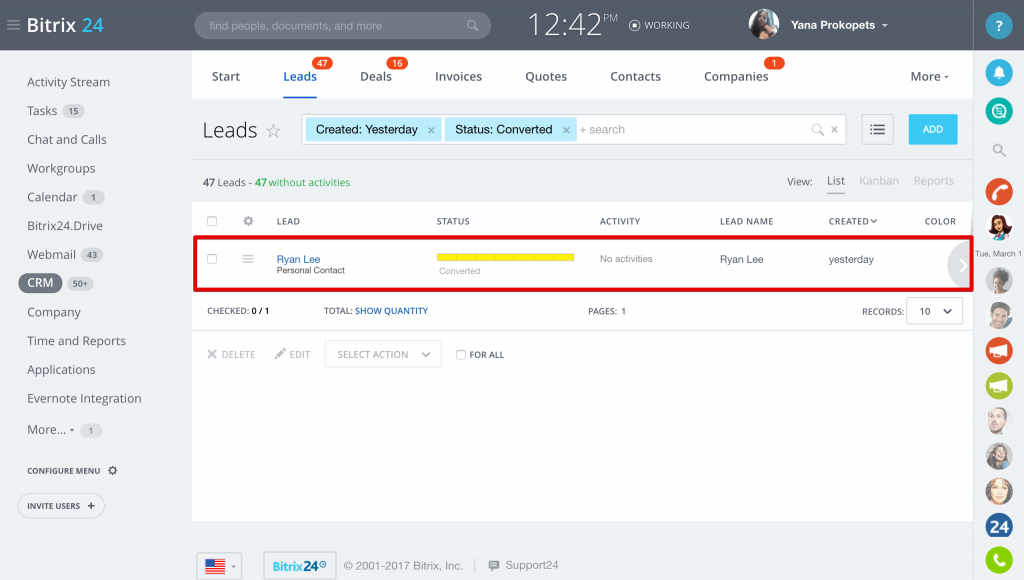The image size is (1024, 580).
Task: Open list settings gear in table header
Action: [x=248, y=221]
